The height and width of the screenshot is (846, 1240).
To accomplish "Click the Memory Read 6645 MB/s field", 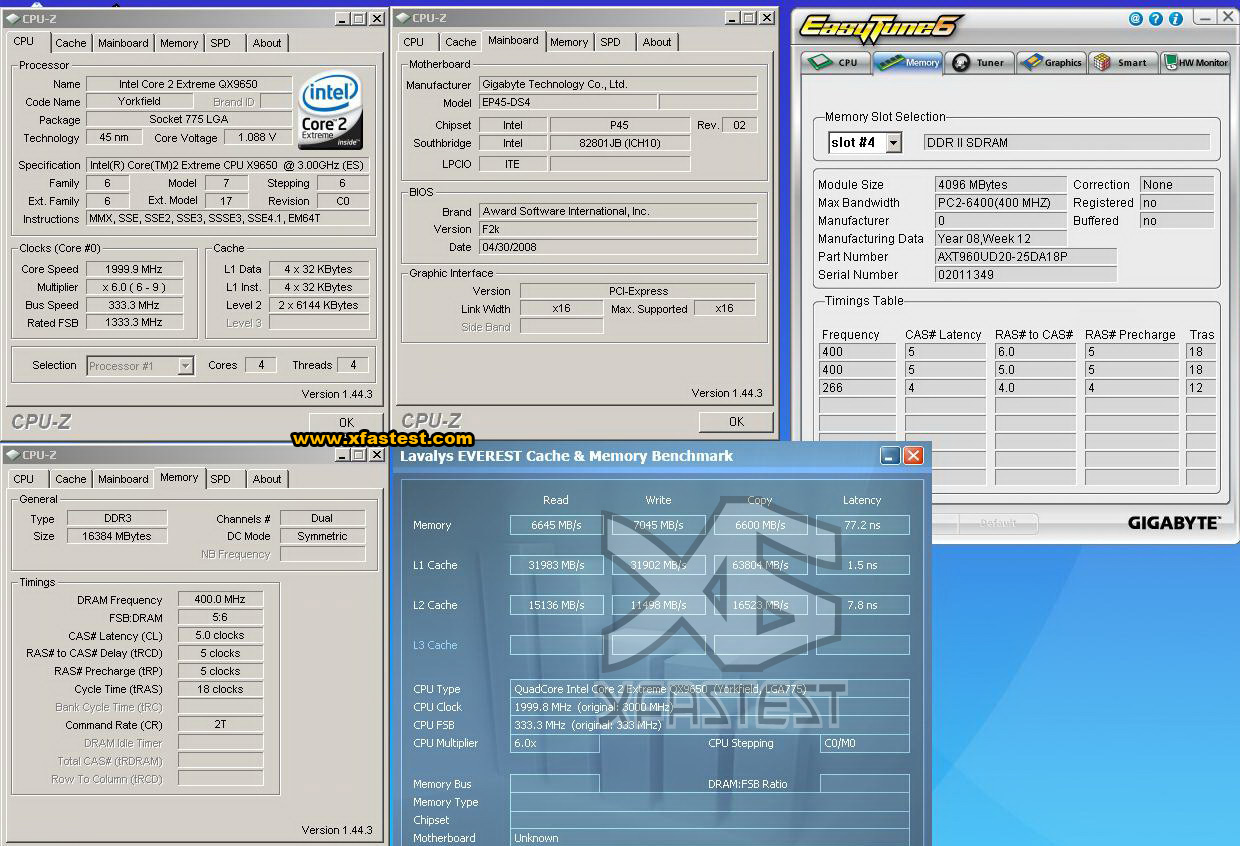I will tap(556, 525).
